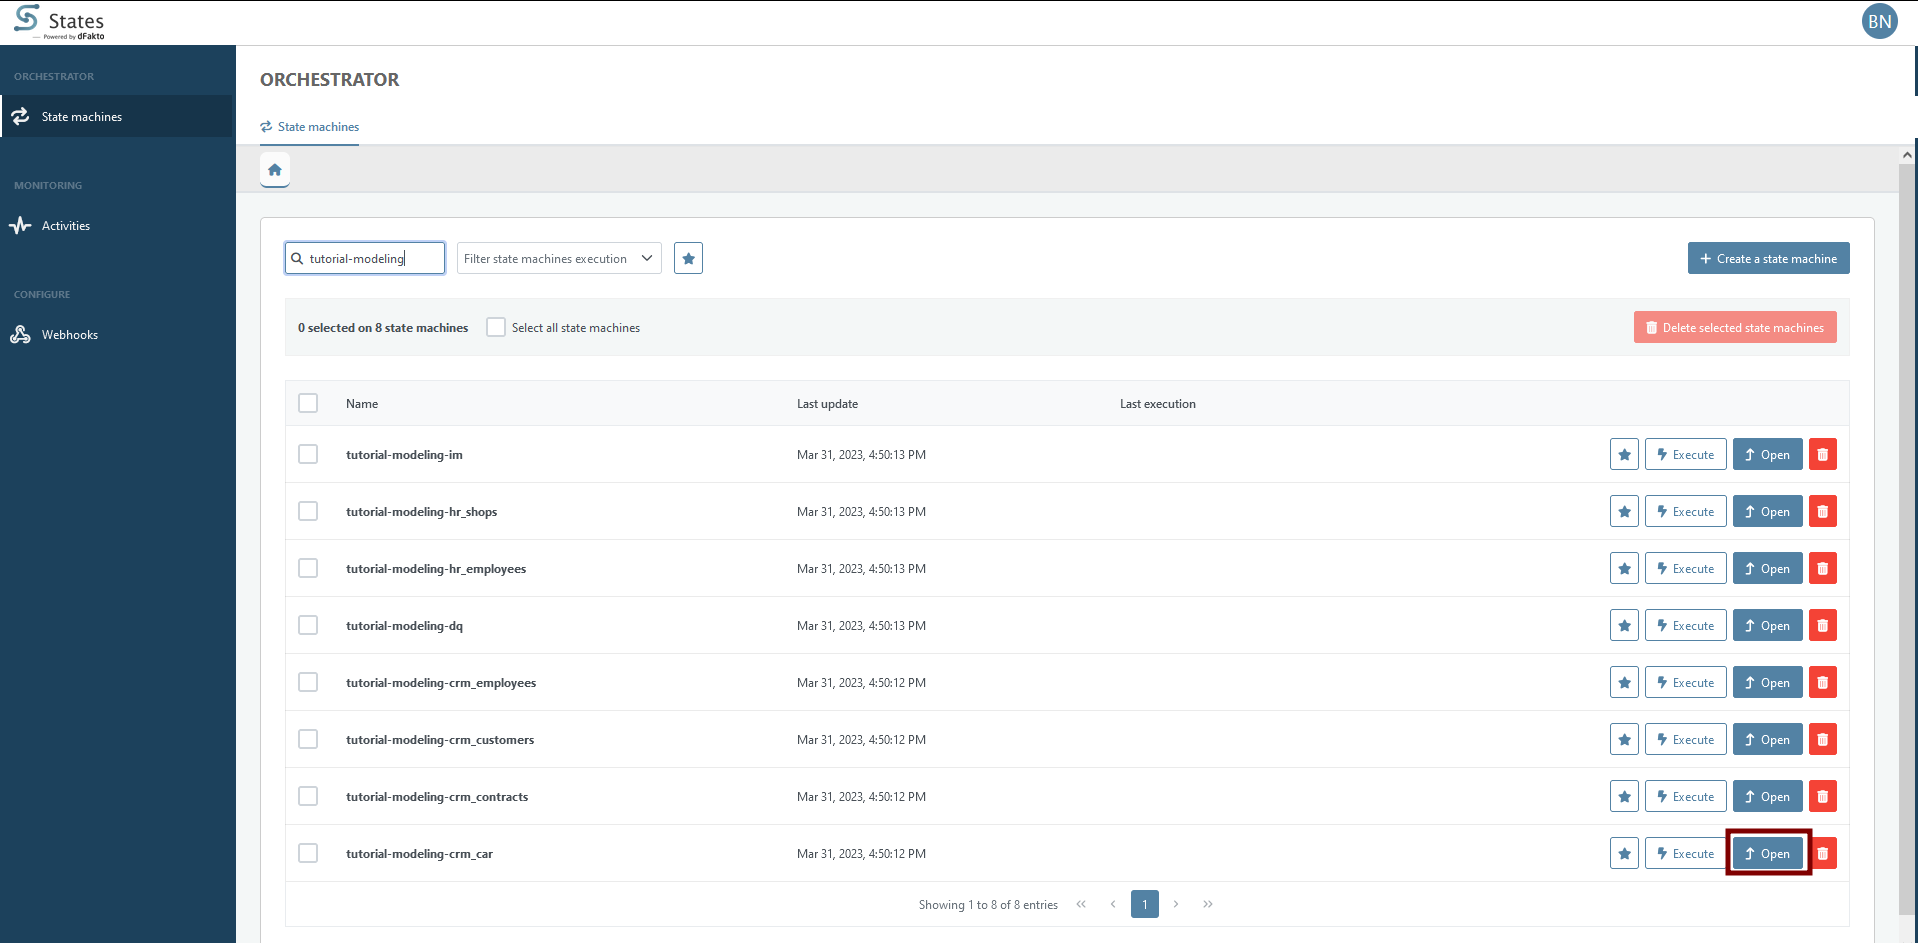
Task: Go to next page of entries
Action: (x=1176, y=904)
